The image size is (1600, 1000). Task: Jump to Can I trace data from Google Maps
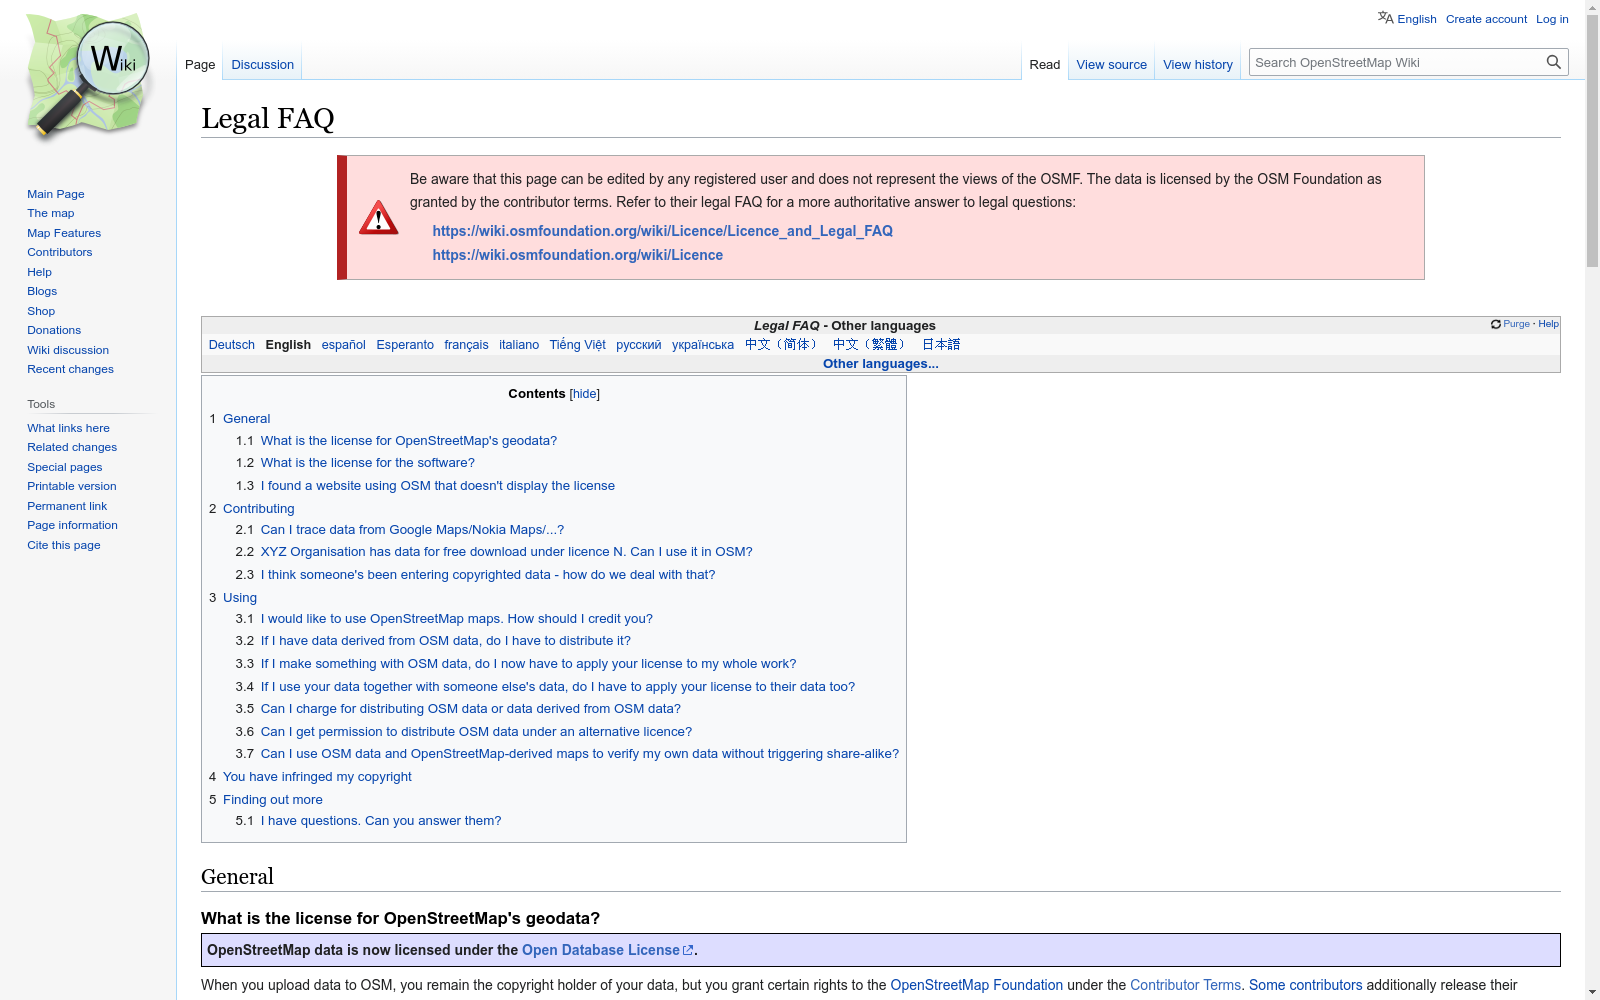coord(412,530)
